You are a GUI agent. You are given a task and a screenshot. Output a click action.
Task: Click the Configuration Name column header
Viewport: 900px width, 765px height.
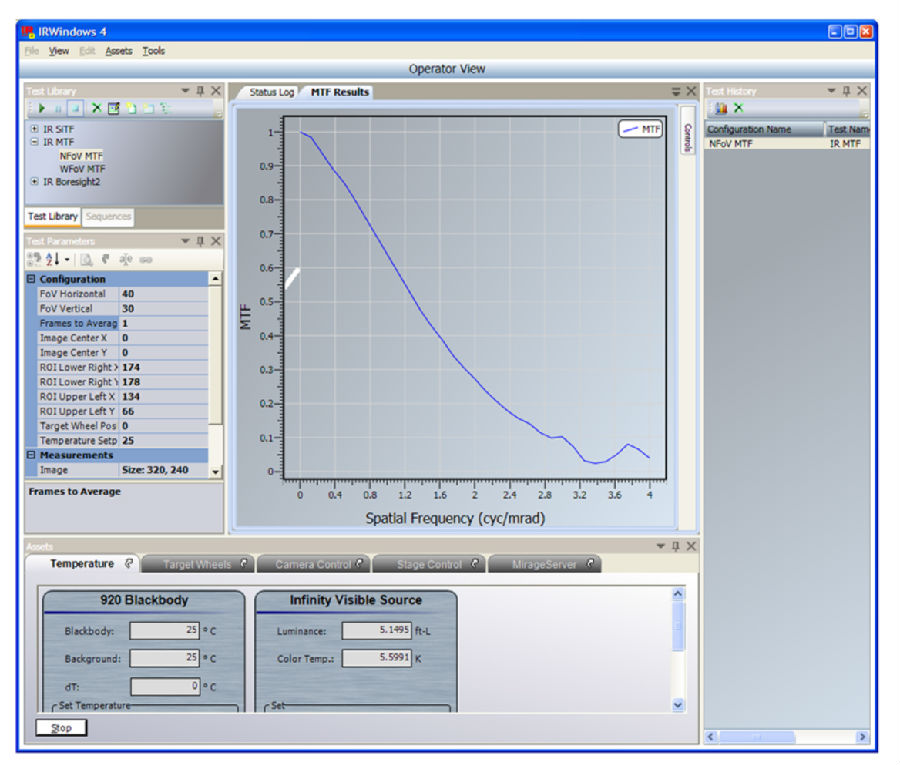tap(765, 130)
